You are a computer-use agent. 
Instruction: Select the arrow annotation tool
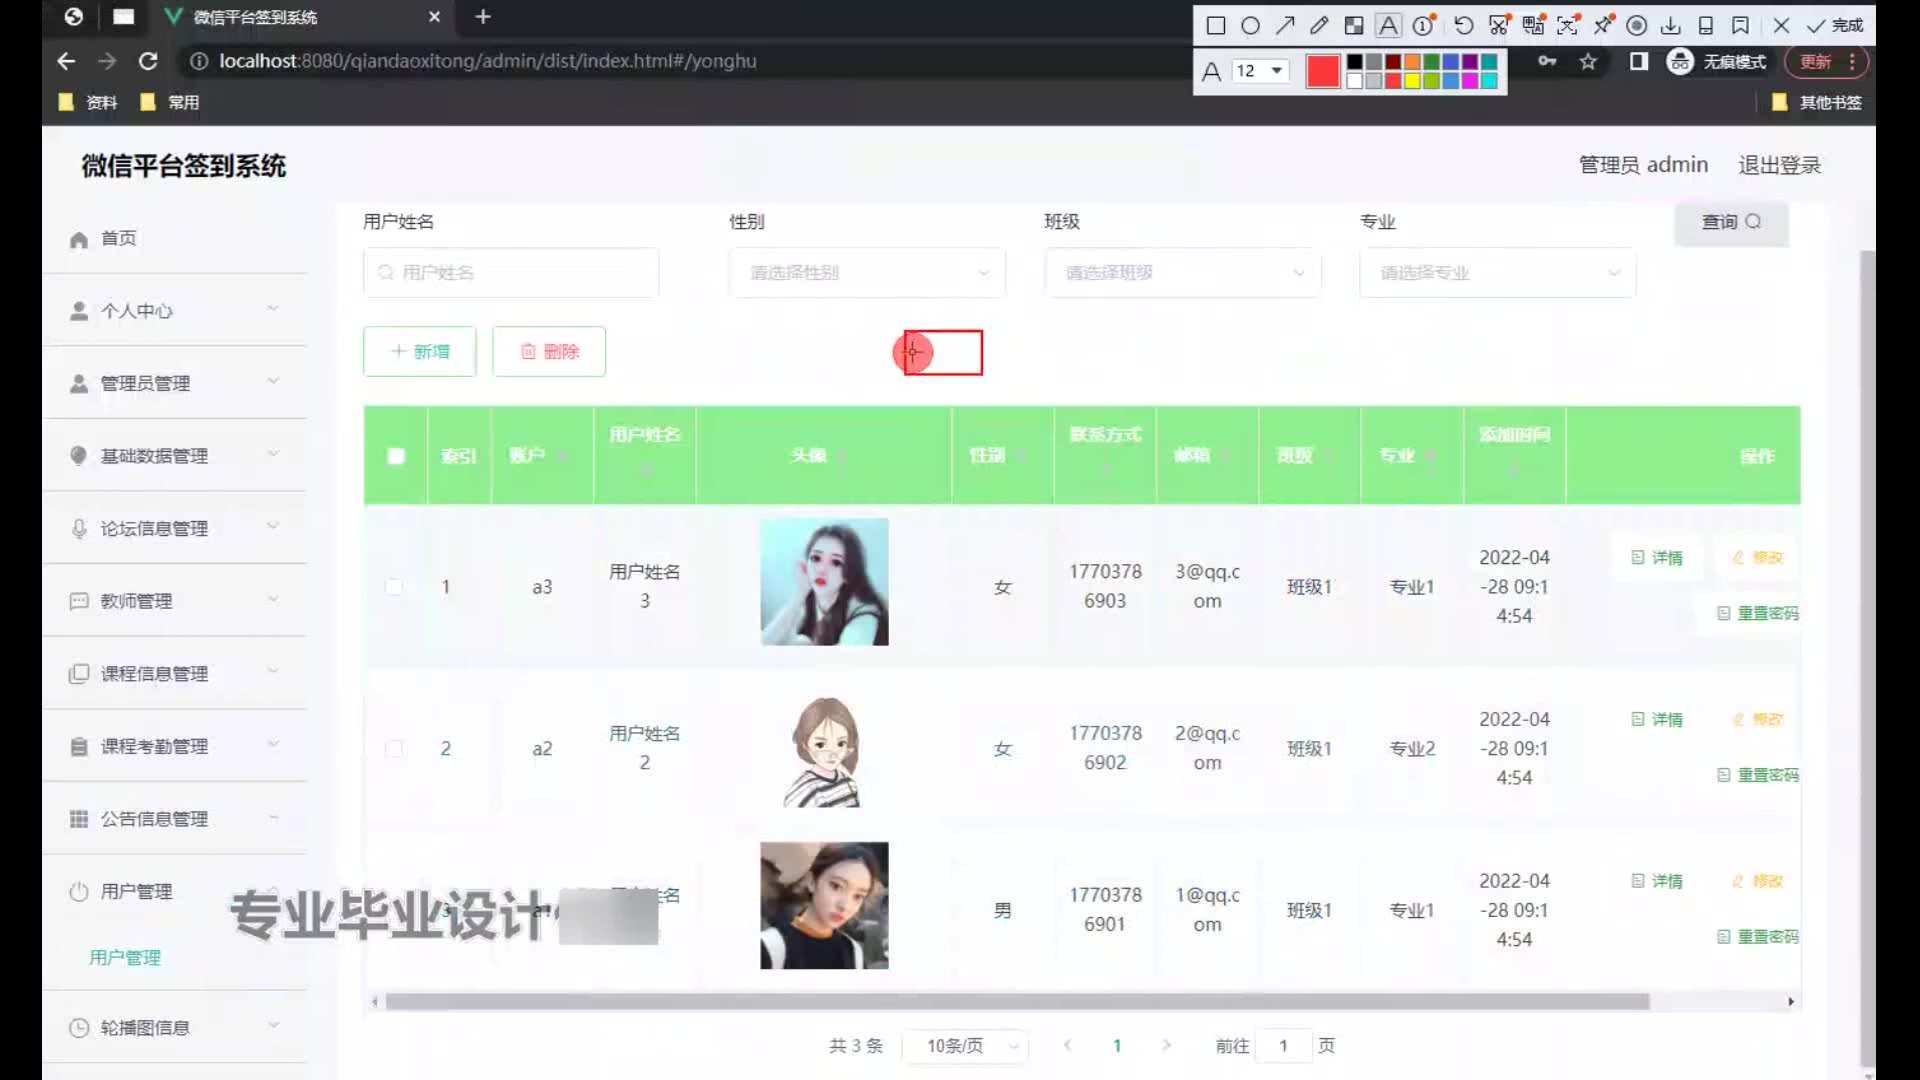(1285, 26)
